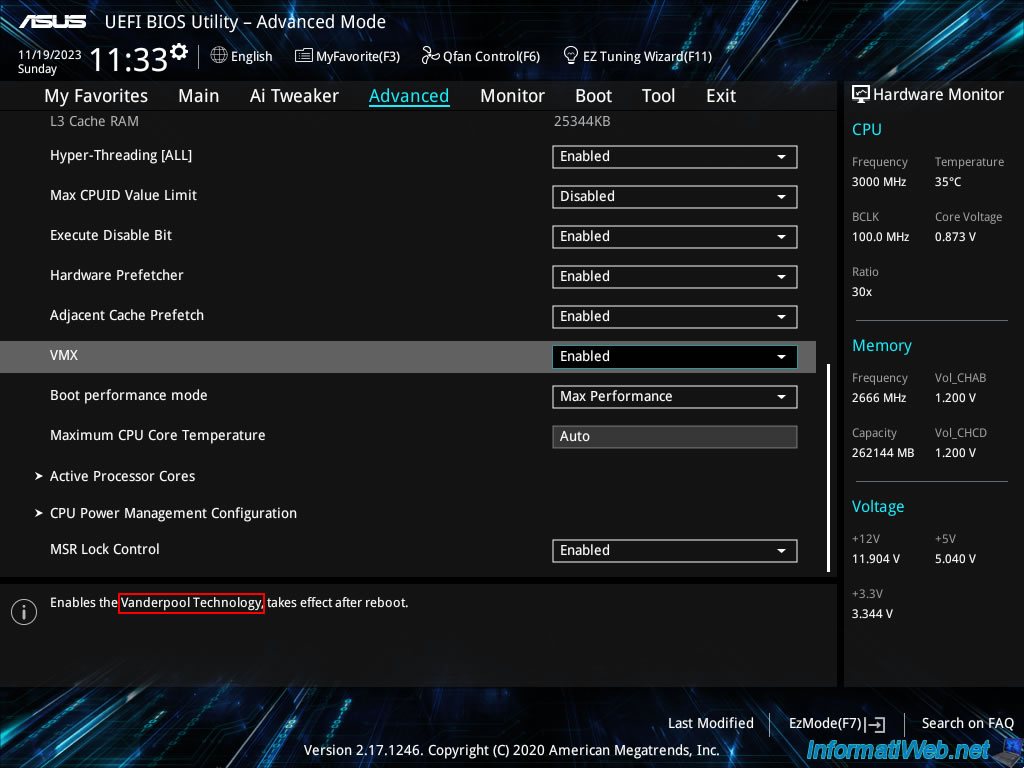Viewport: 1024px width, 768px height.
Task: Start the EZ Tuning Wizard(F11)
Action: (637, 56)
